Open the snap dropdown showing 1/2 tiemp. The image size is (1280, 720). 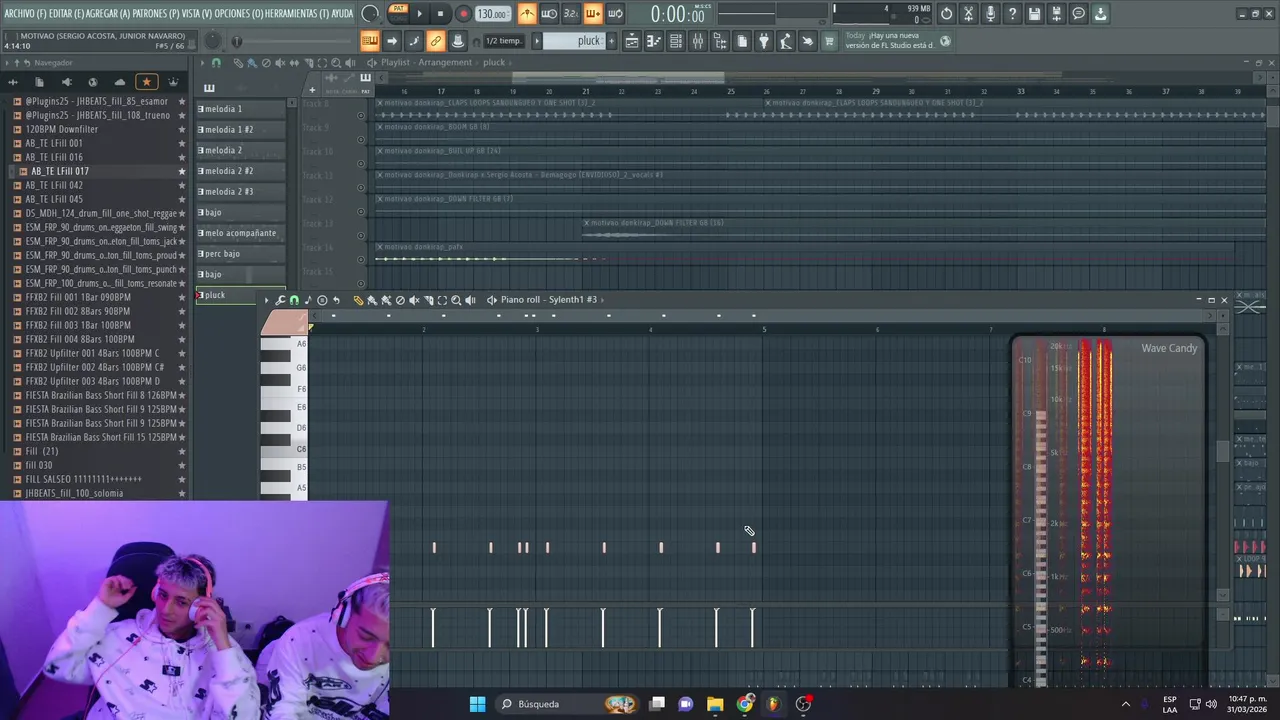click(504, 41)
